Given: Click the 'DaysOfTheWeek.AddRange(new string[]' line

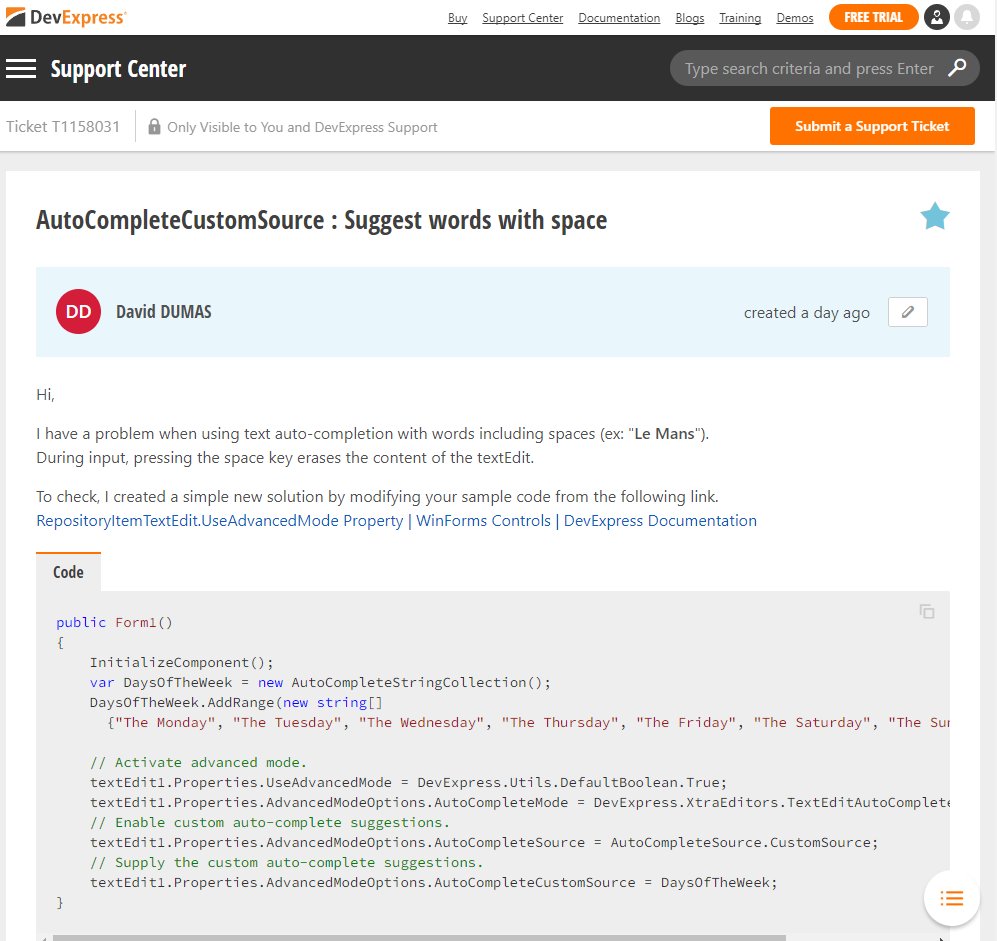Looking at the screenshot, I should click(236, 703).
